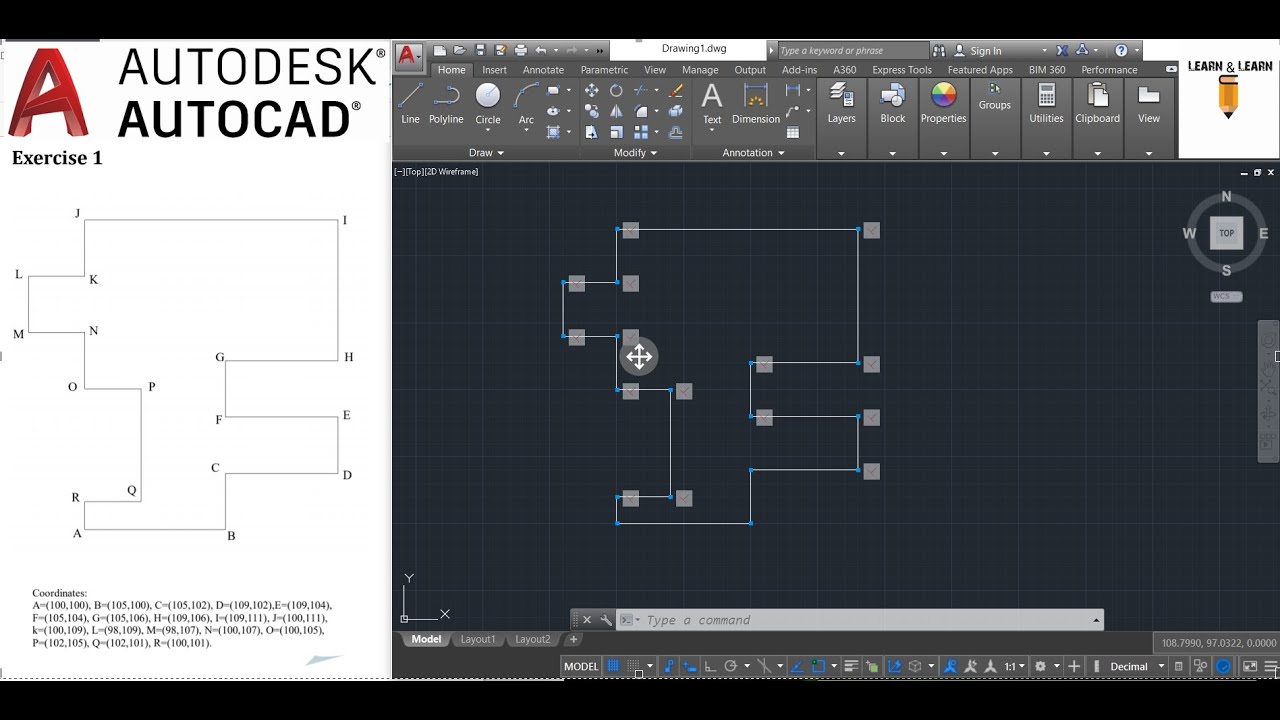
Task: Click the customize wrench icon on command line
Action: (x=606, y=620)
